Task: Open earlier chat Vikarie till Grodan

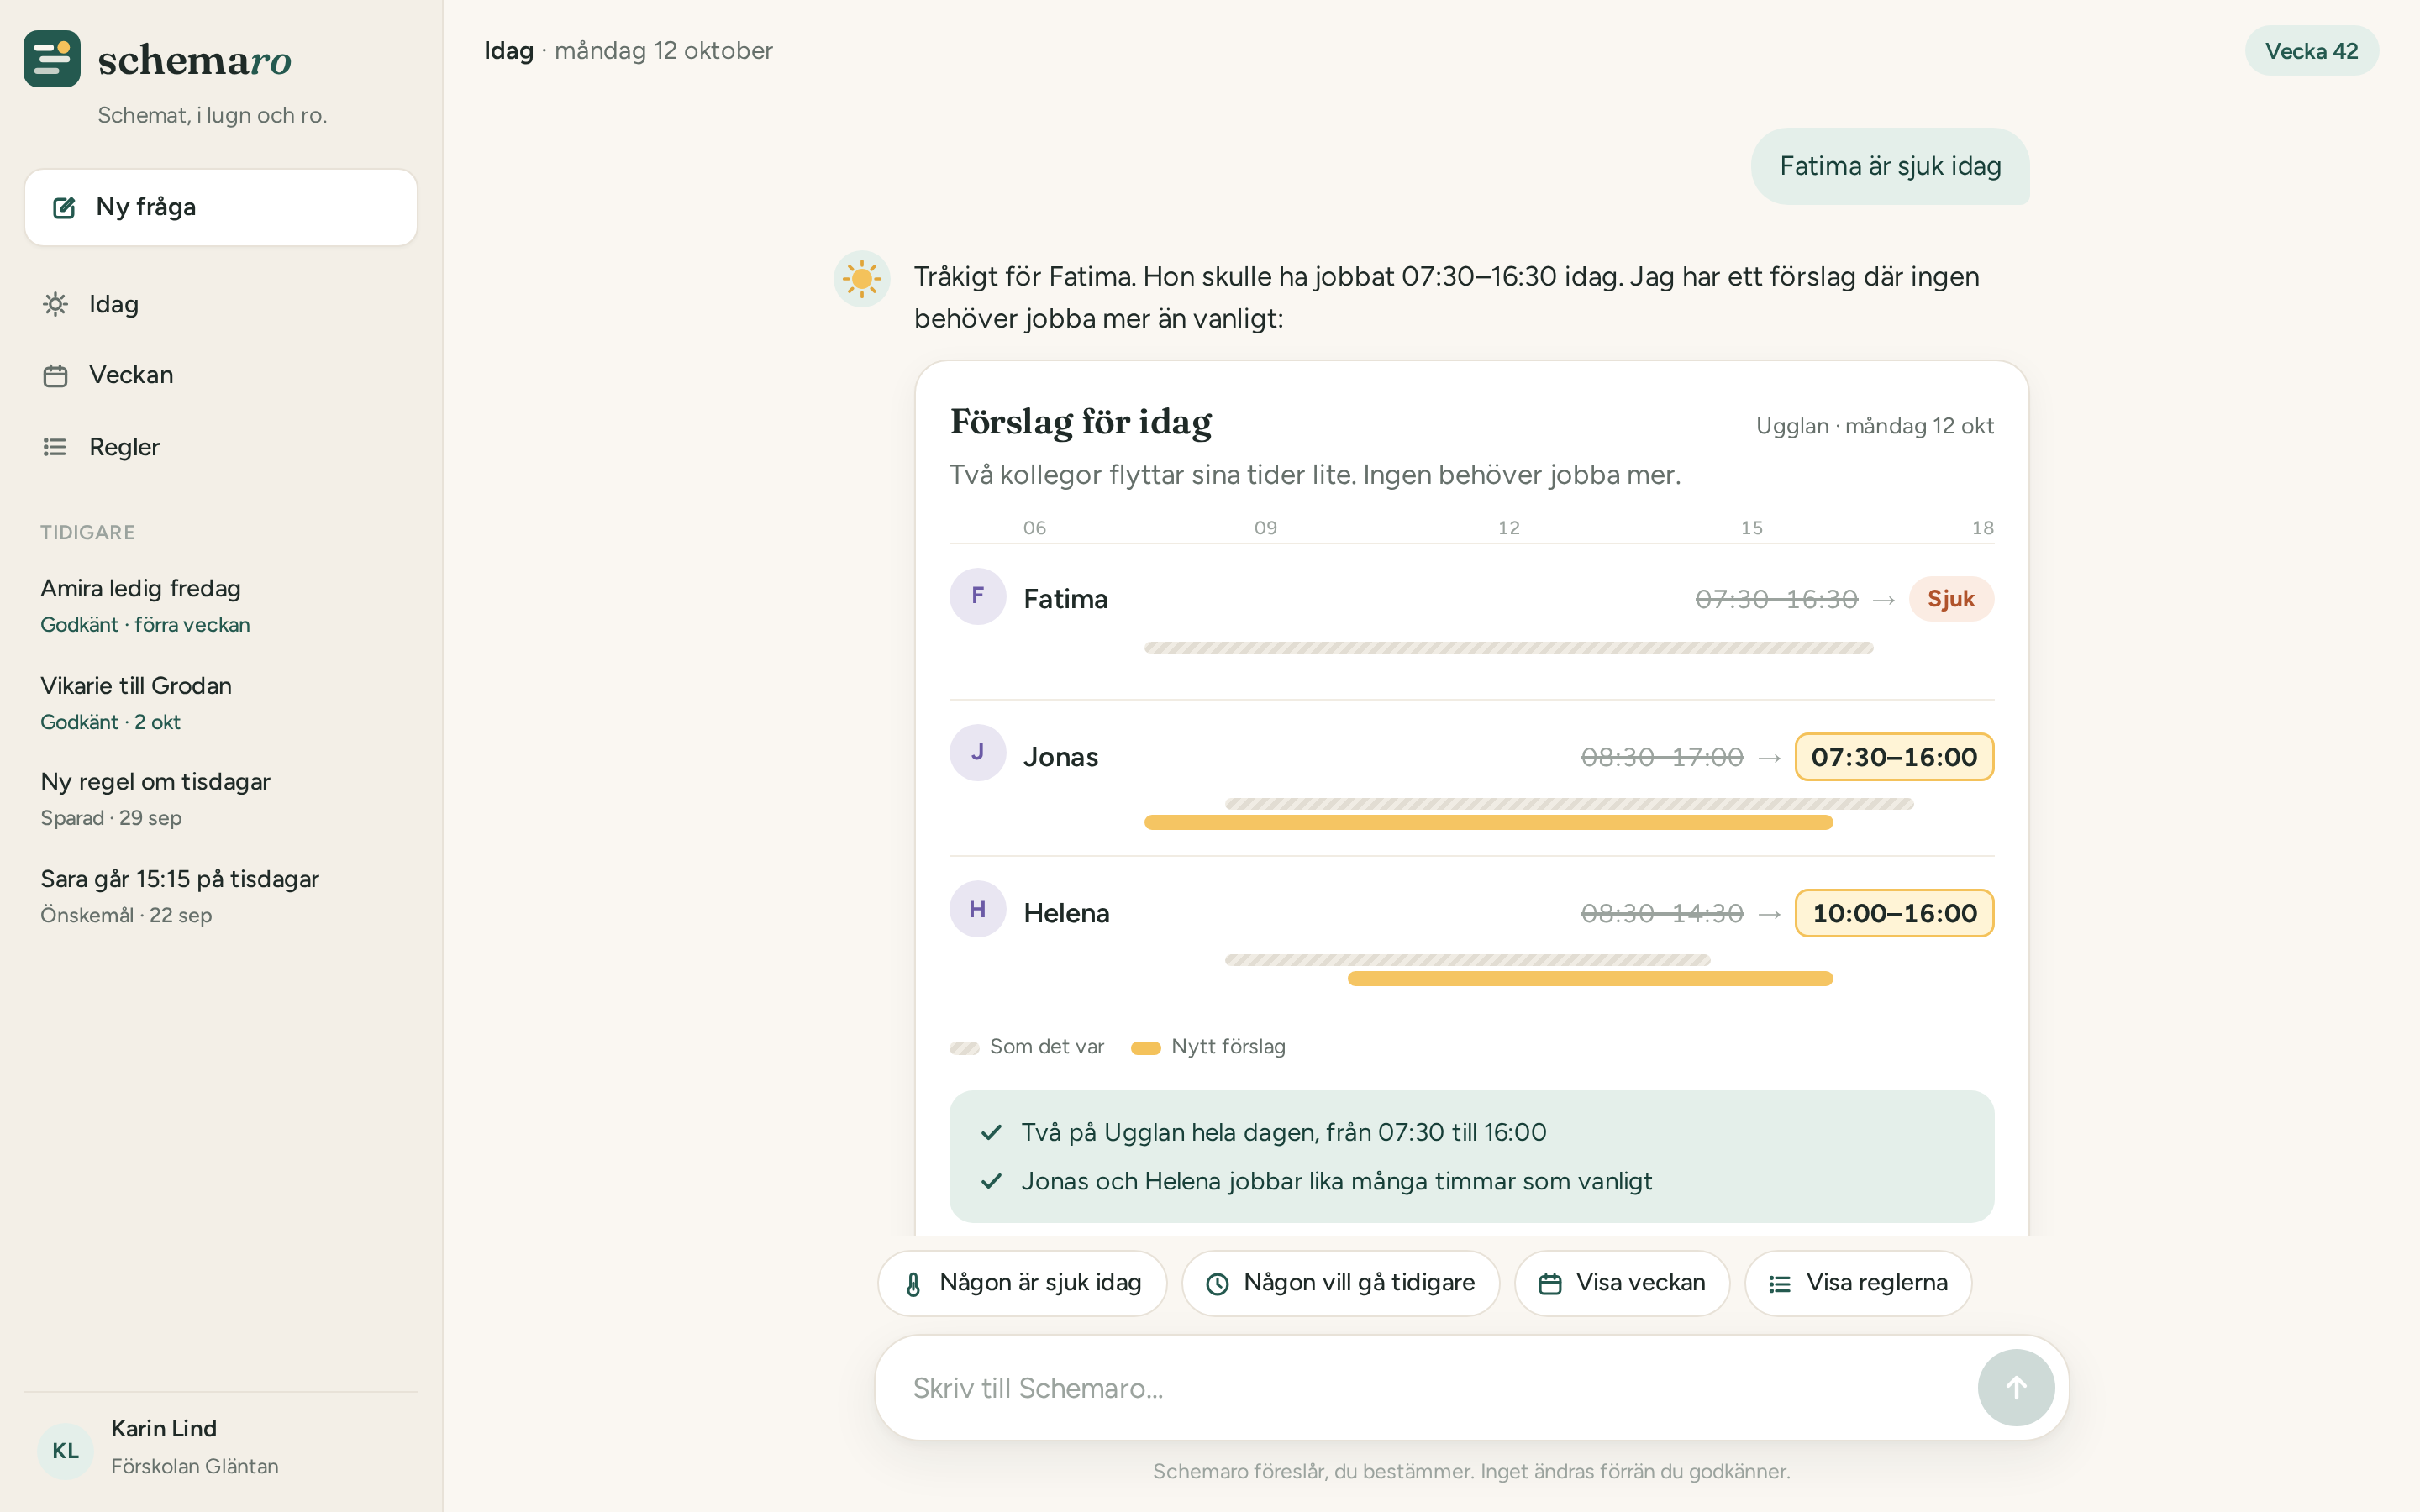Action: pyautogui.click(x=221, y=702)
